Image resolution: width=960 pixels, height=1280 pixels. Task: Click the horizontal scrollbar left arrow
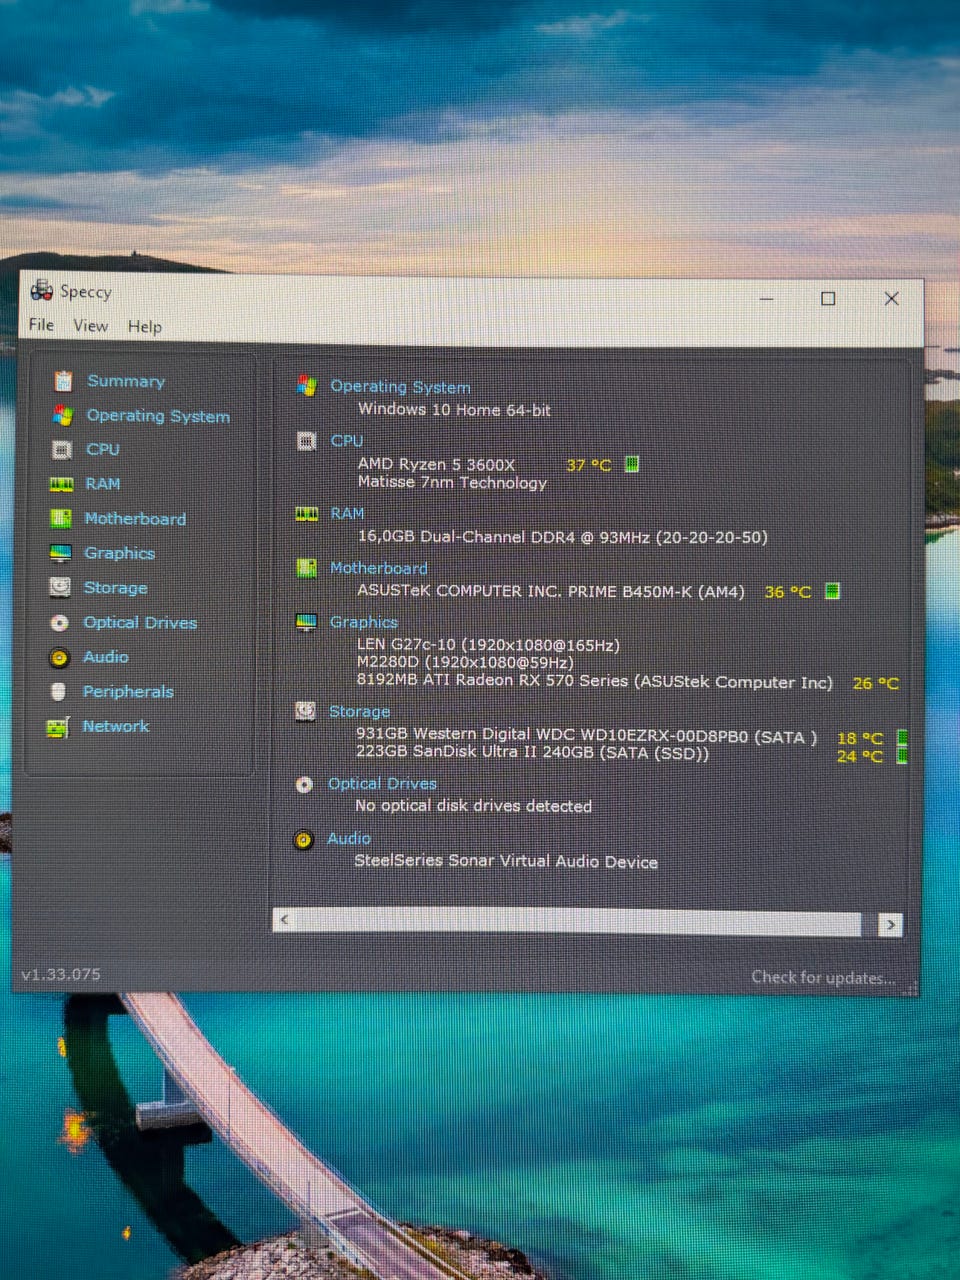[x=284, y=919]
